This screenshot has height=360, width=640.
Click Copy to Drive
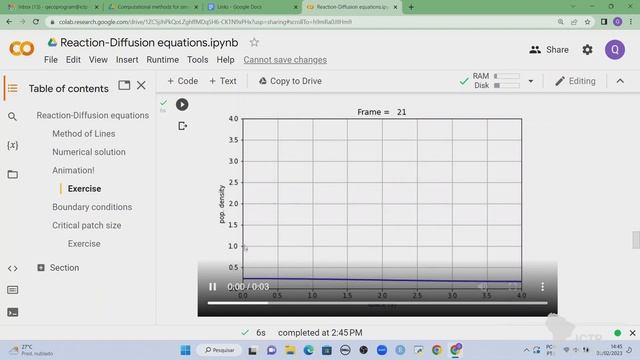(290, 81)
